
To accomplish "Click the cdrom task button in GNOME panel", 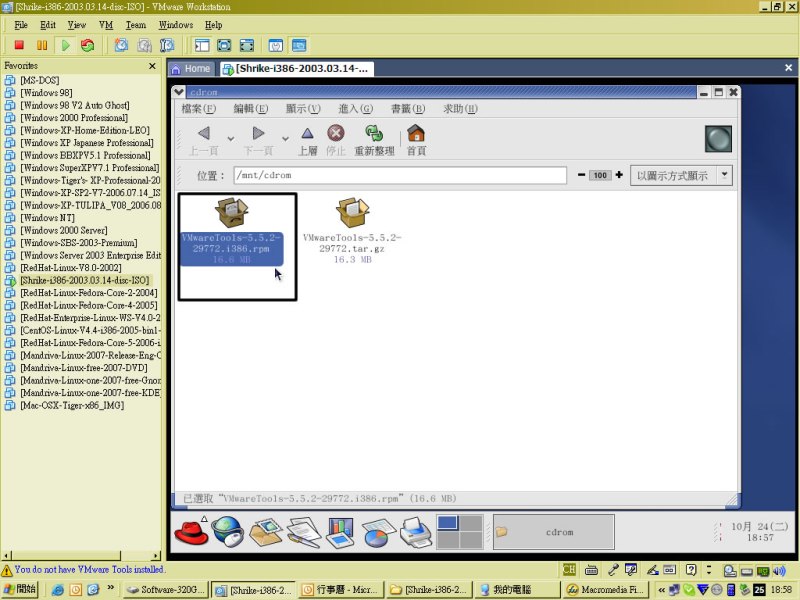I will (x=554, y=532).
